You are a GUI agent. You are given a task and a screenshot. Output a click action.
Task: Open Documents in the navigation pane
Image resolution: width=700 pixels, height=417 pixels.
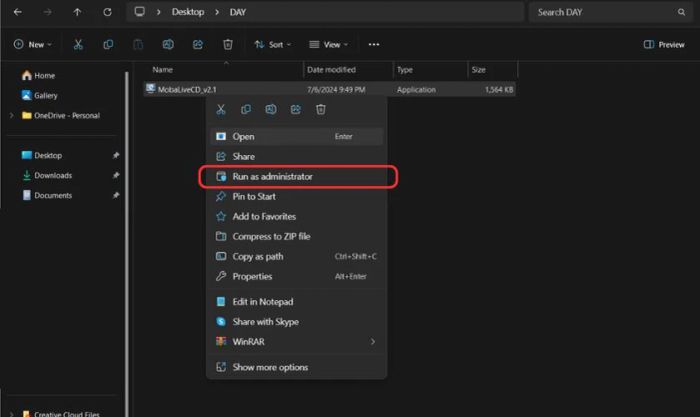point(47,196)
